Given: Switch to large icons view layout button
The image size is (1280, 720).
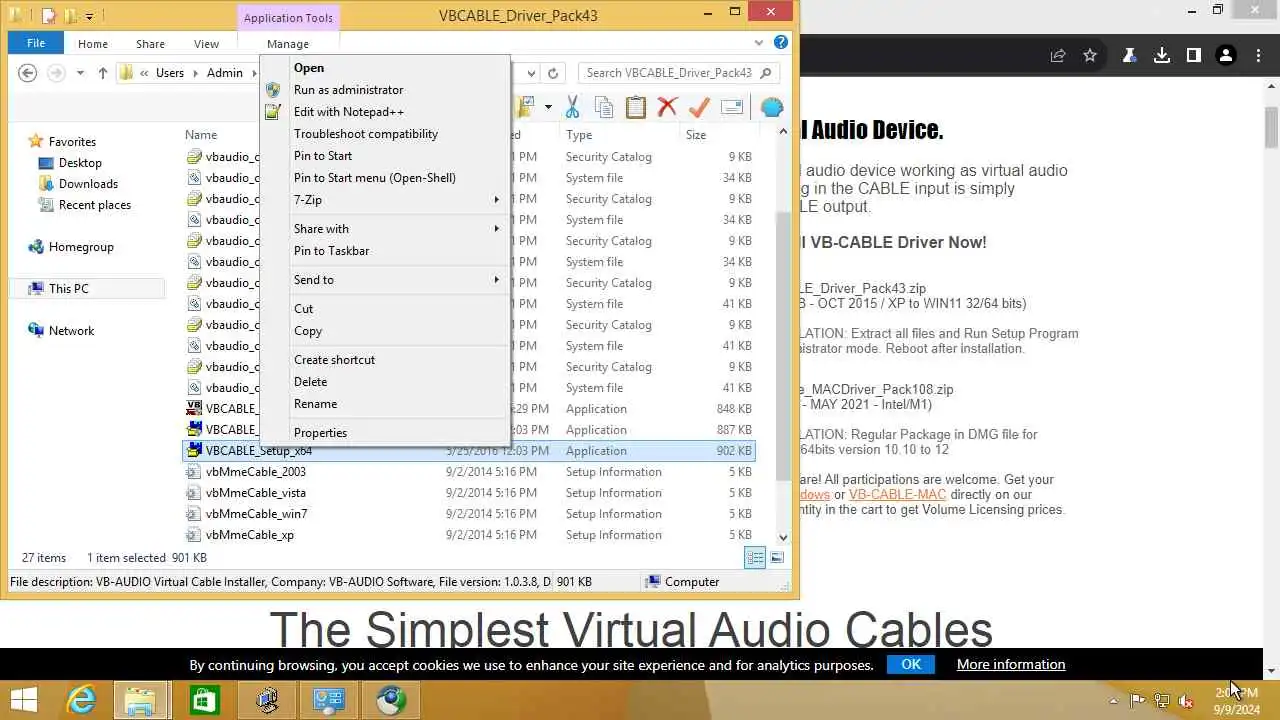Looking at the screenshot, I should coord(777,558).
